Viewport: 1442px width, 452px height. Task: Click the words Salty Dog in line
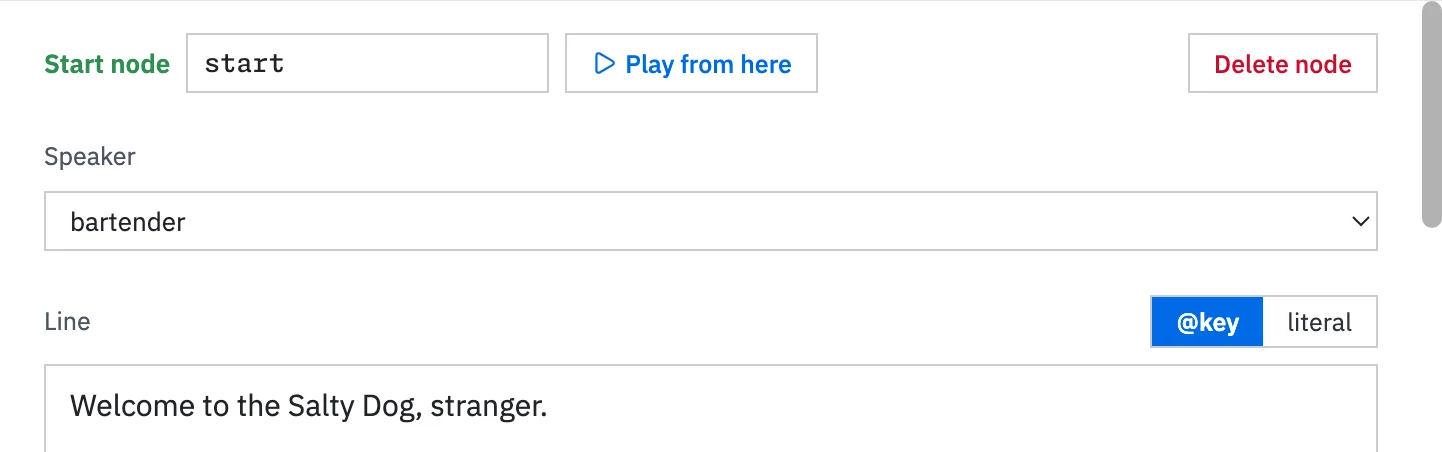click(x=355, y=407)
